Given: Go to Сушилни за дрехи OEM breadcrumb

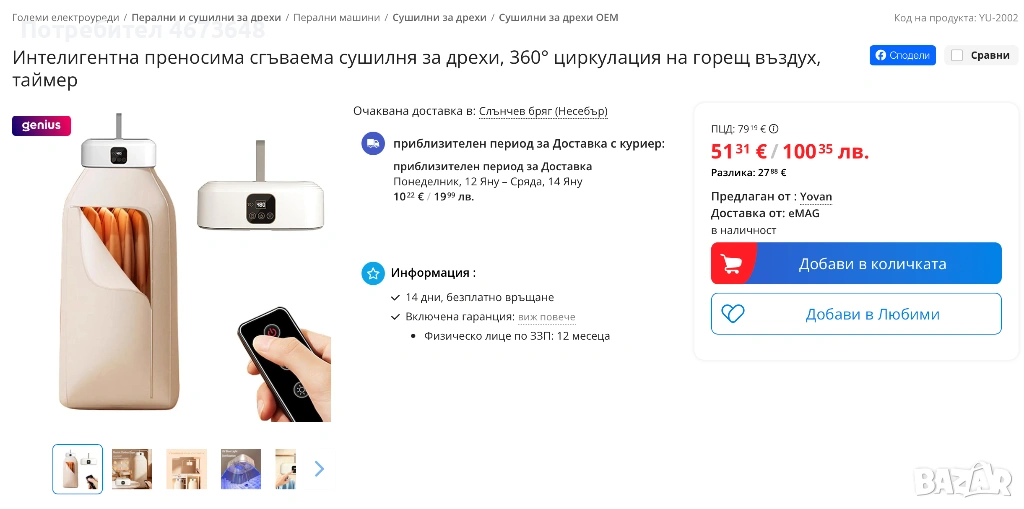Looking at the screenshot, I should [558, 18].
